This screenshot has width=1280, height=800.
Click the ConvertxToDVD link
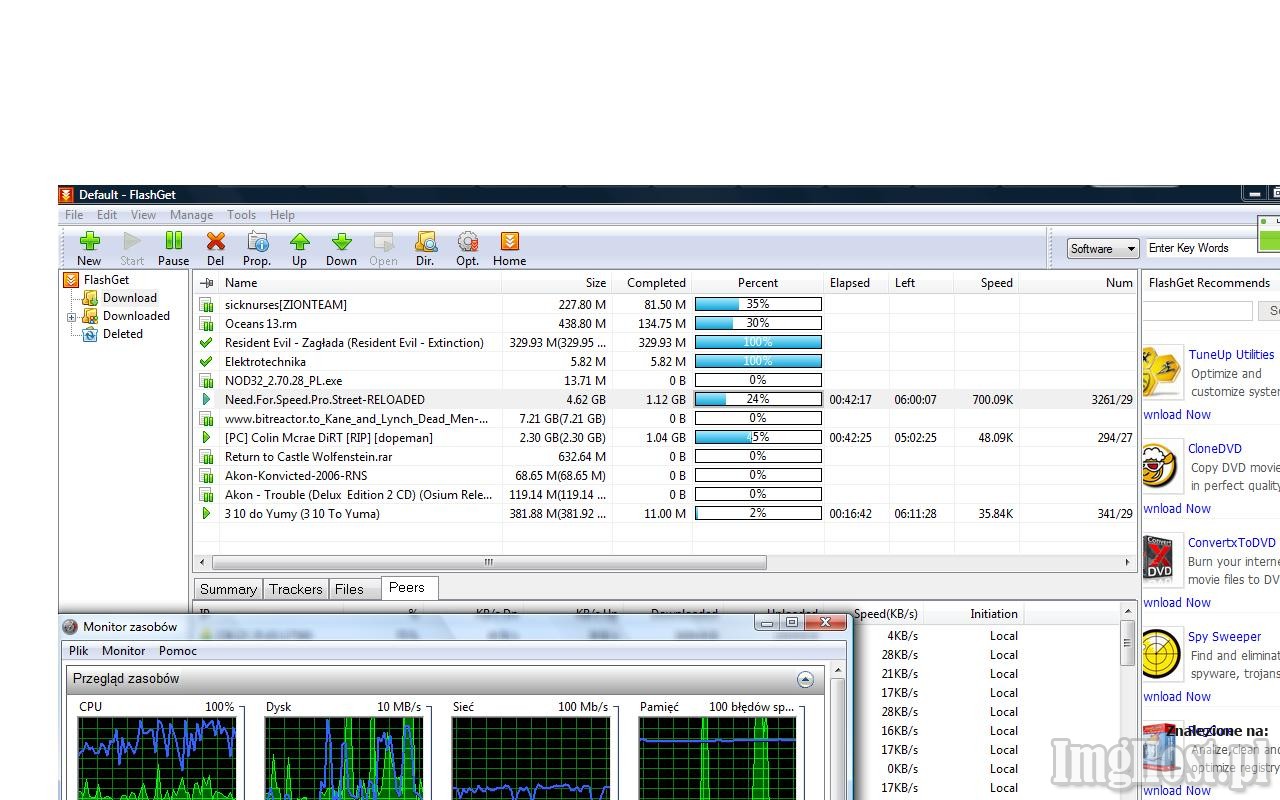tap(1231, 543)
